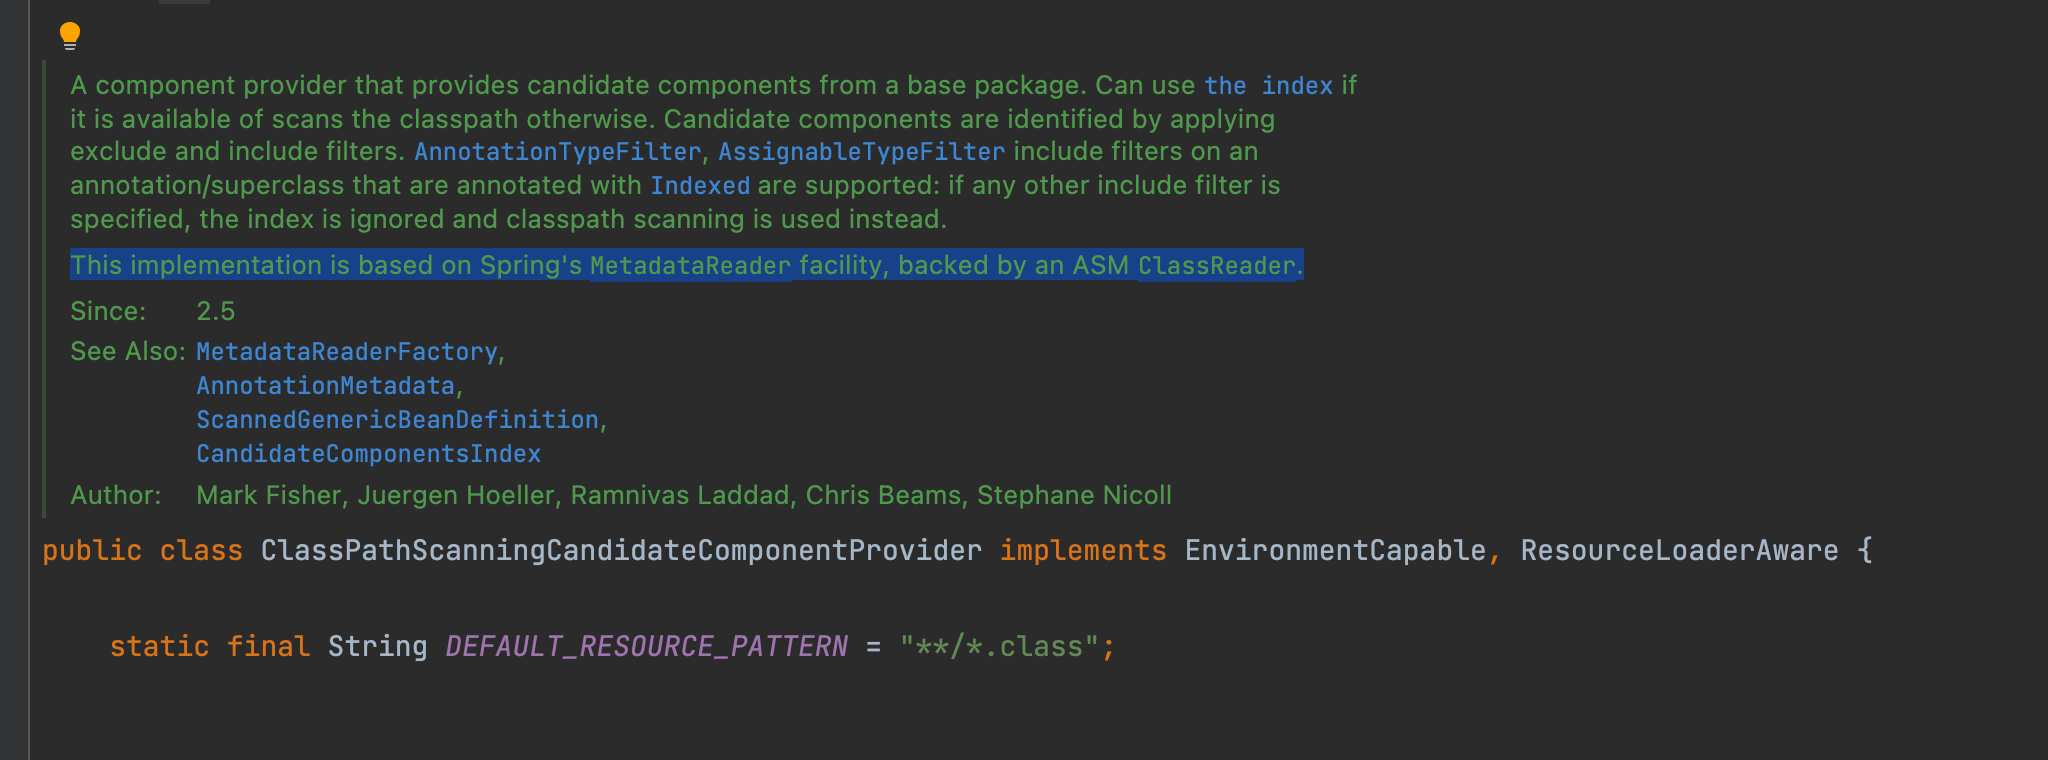Click the EnvironmentCapable interface name
Viewport: 2048px width, 760px height.
click(x=1336, y=551)
